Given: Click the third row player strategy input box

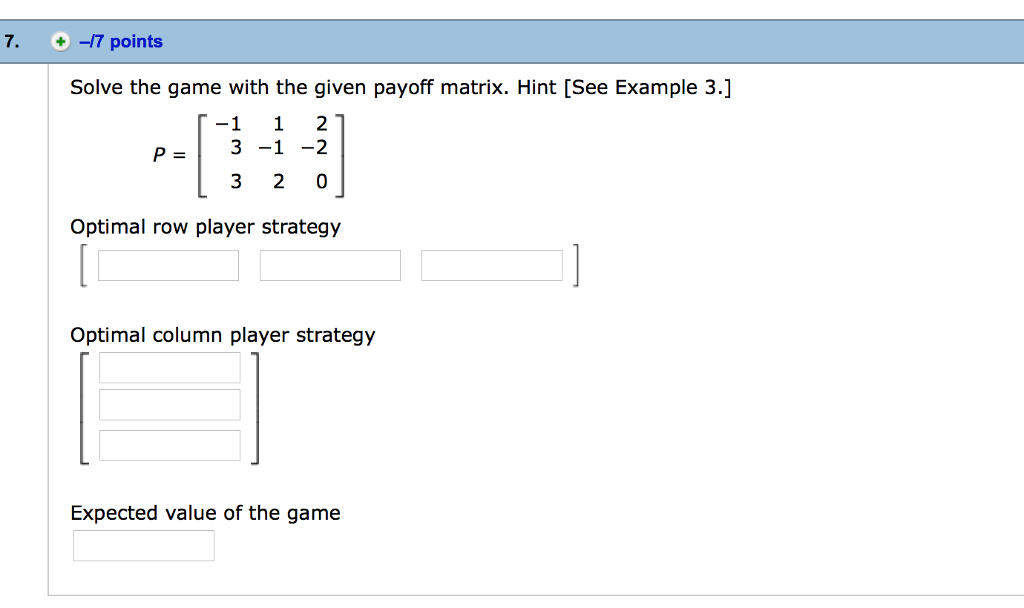Looking at the screenshot, I should coord(491,264).
